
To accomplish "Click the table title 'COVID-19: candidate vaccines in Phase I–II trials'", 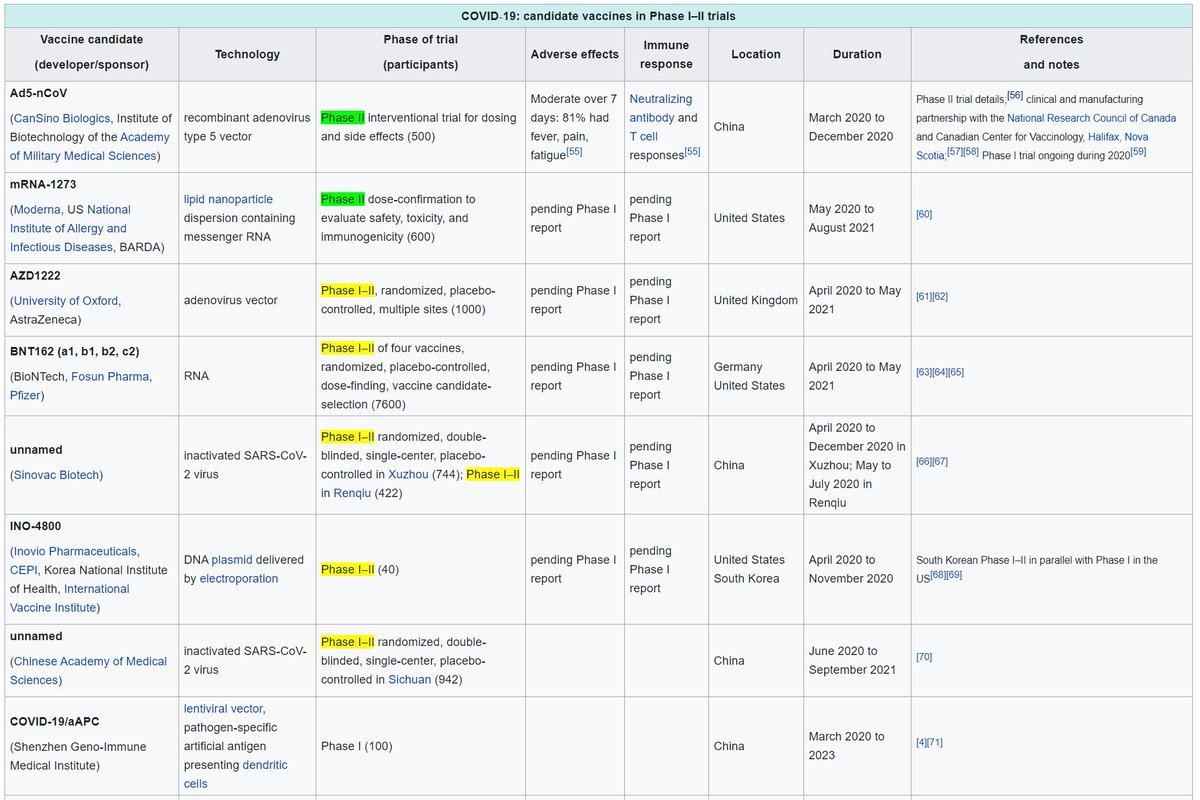I will tap(598, 16).
